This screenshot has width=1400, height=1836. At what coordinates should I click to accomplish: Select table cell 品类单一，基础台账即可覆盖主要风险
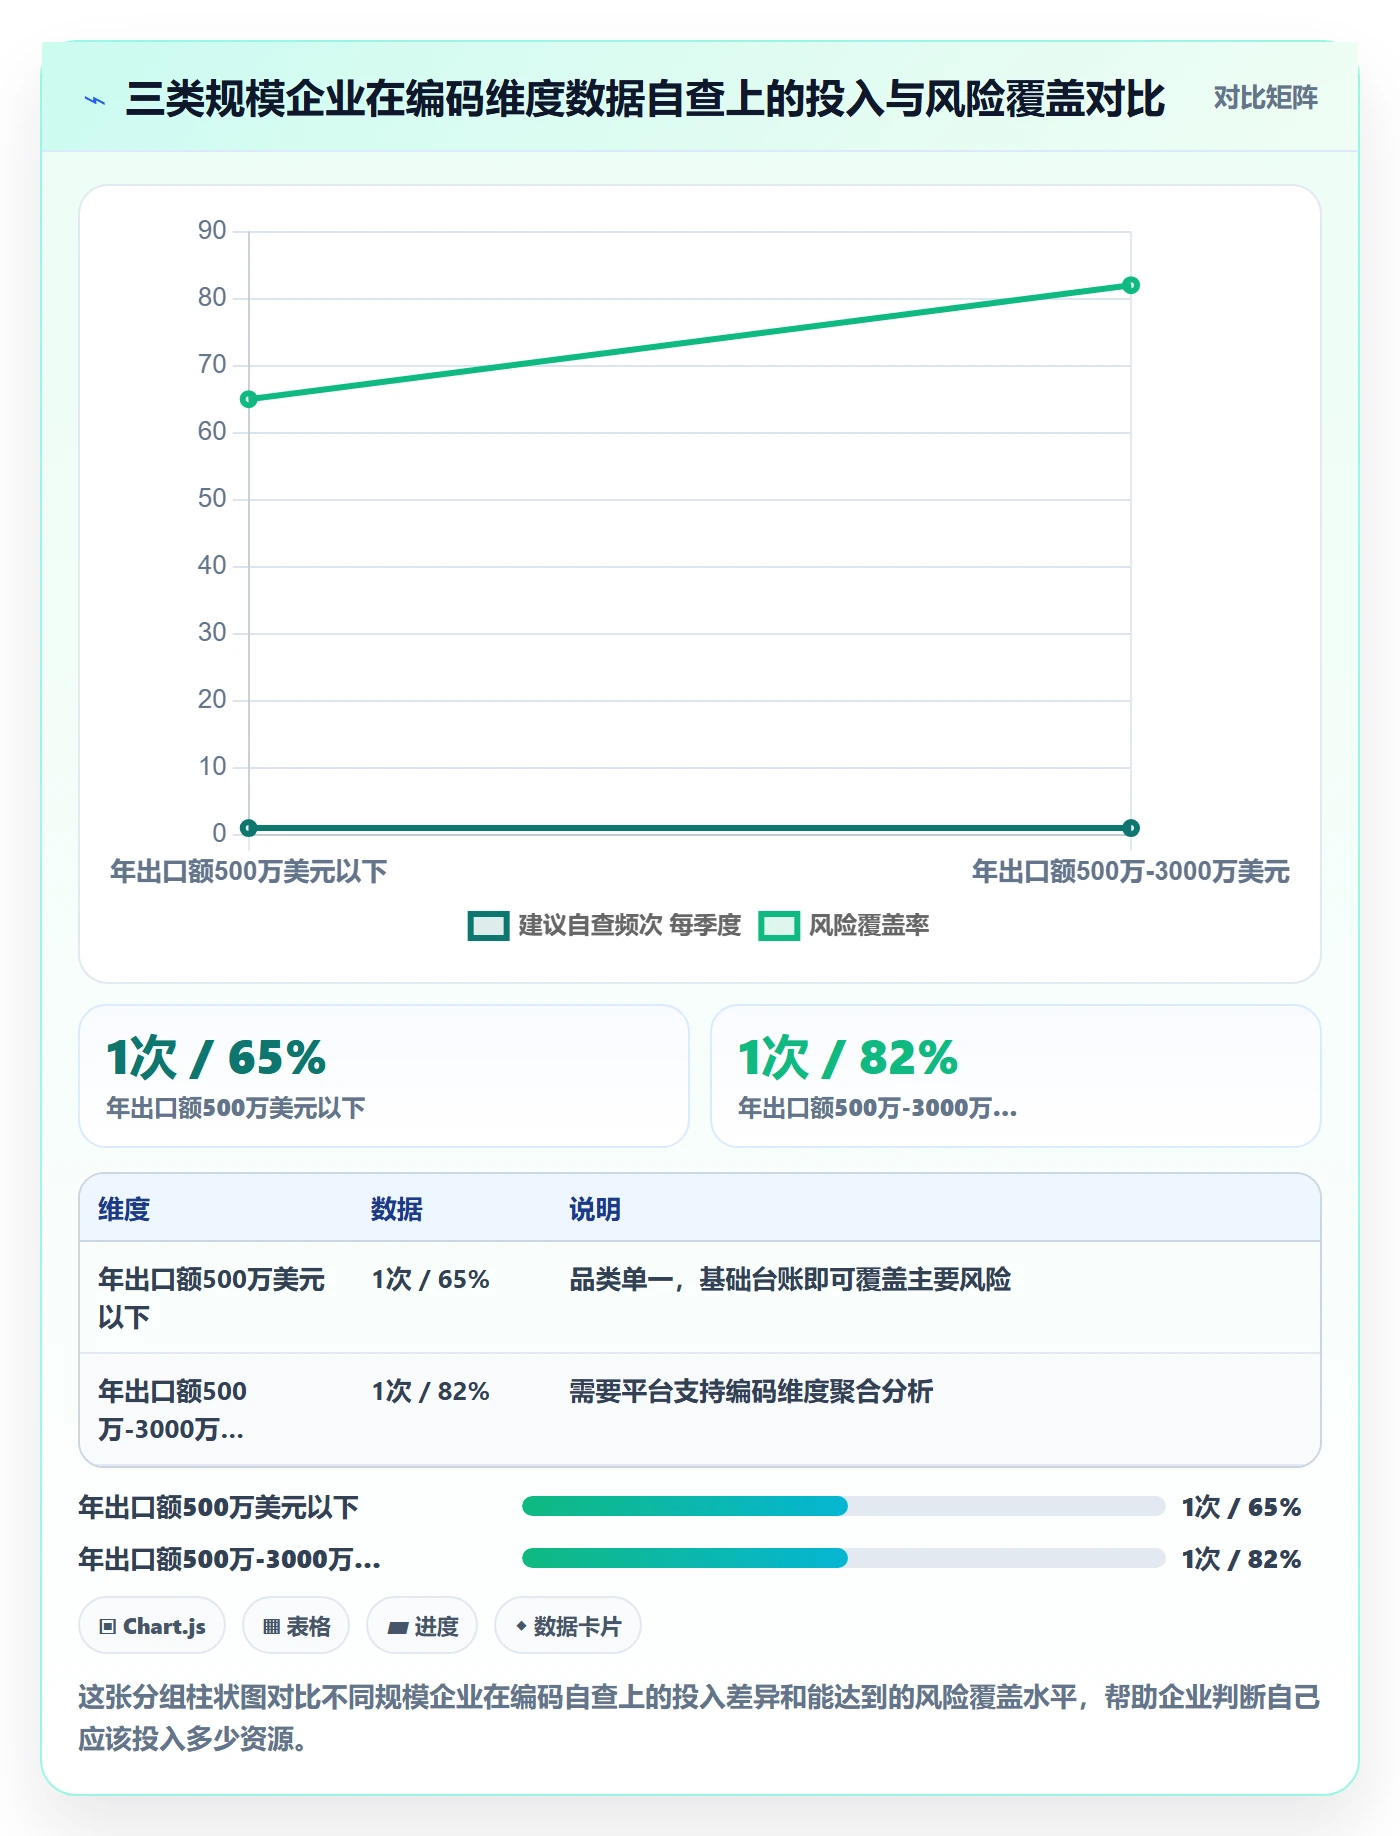tap(790, 1280)
